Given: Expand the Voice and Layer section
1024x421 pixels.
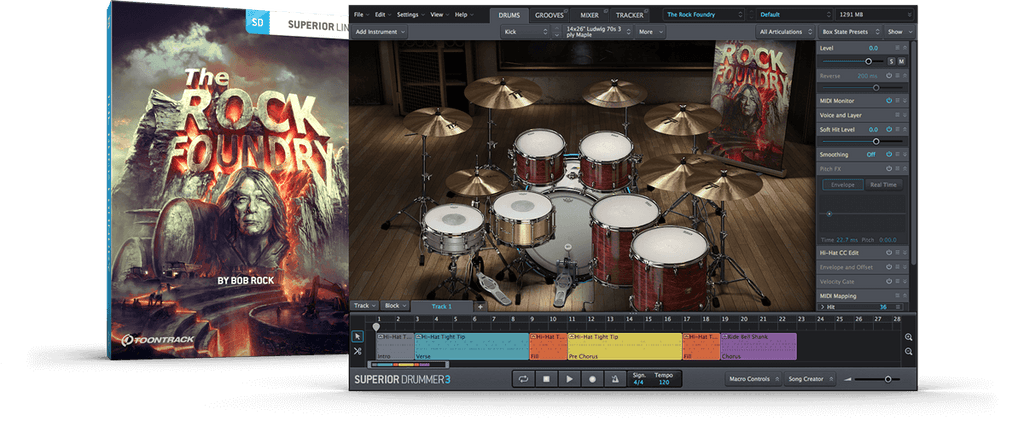Looking at the screenshot, I should [x=904, y=115].
